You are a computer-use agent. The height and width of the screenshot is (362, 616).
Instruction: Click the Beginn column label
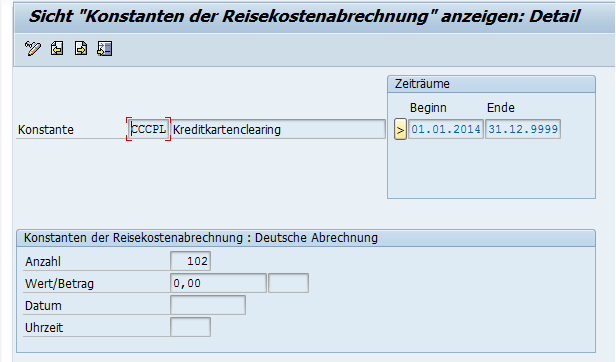tap(428, 108)
